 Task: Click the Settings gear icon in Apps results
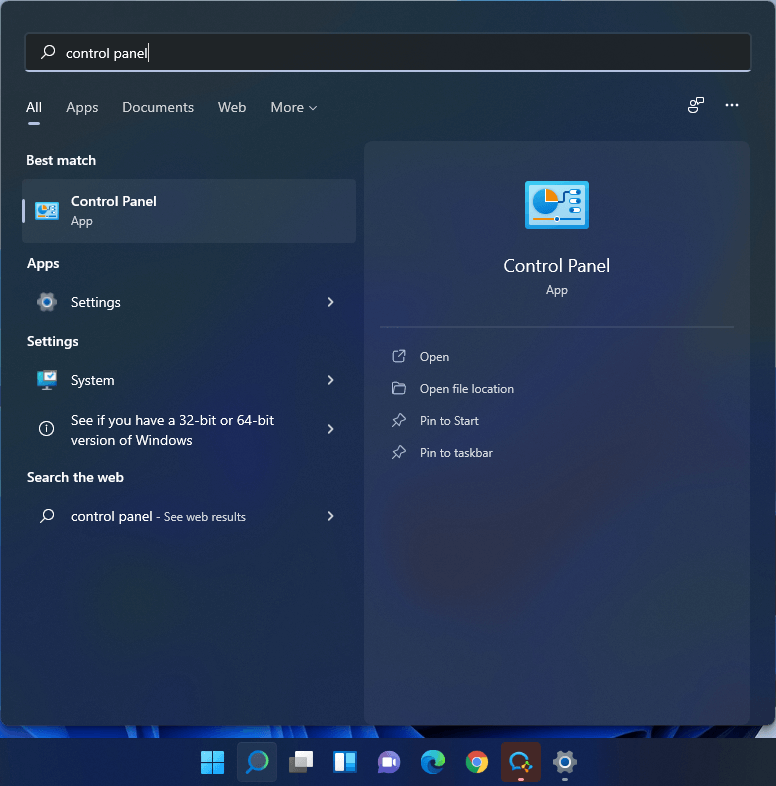47,302
